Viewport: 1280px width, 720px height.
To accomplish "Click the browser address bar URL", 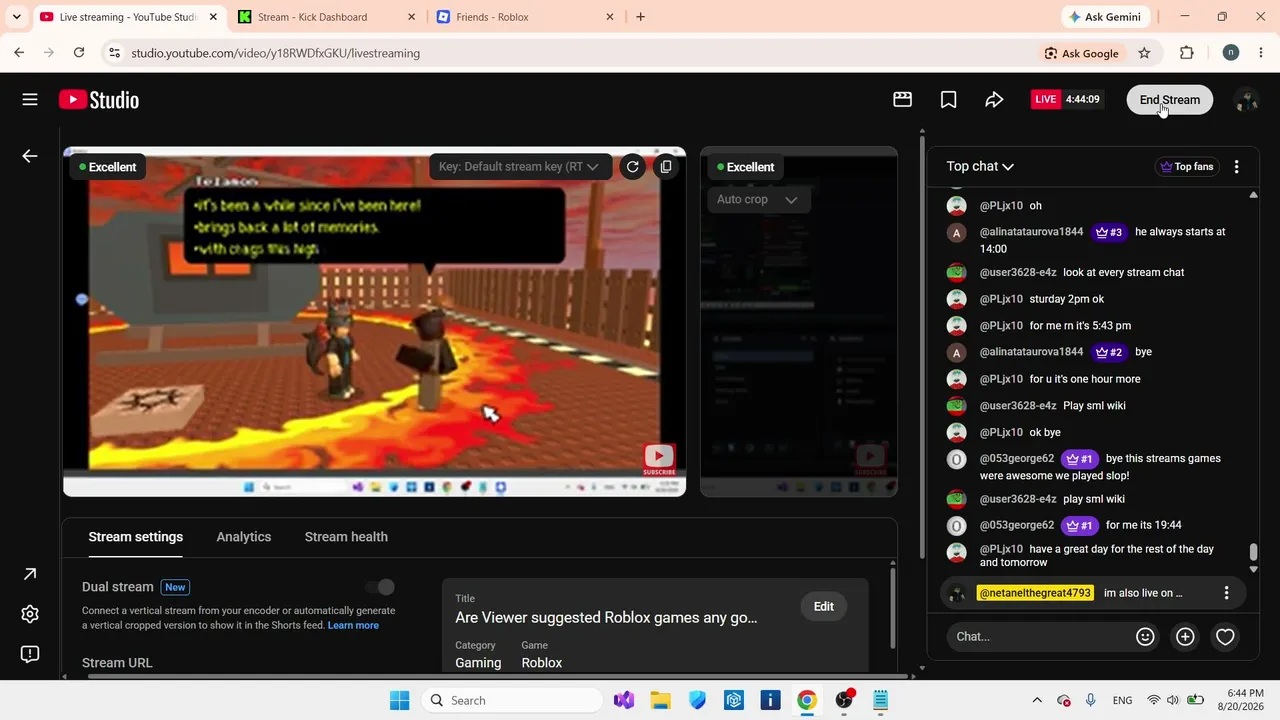I will click(x=275, y=53).
